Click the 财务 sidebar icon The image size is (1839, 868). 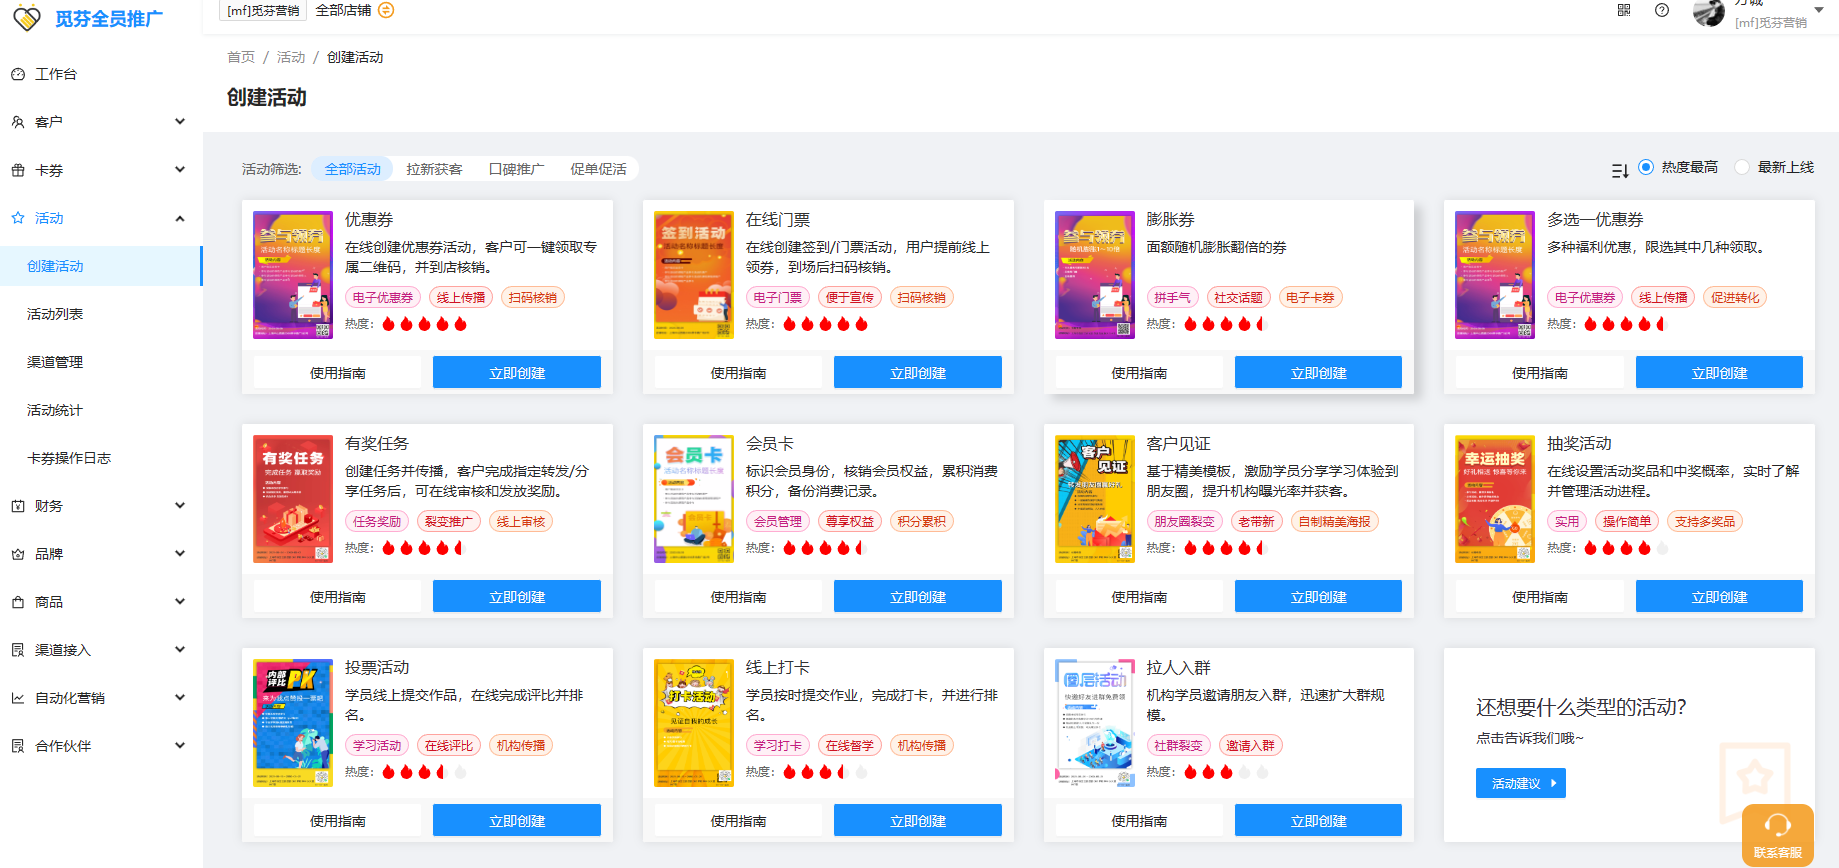[x=18, y=506]
